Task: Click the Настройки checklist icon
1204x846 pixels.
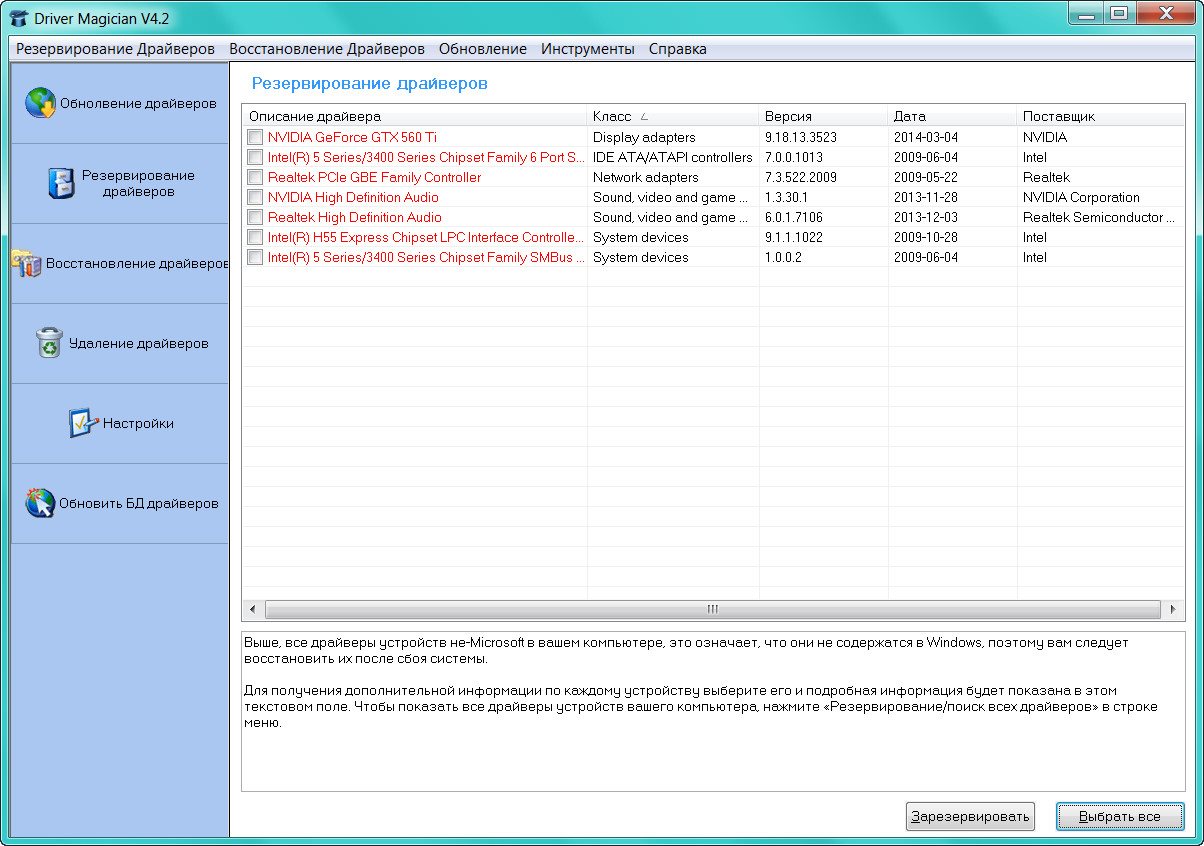Action: 82,423
